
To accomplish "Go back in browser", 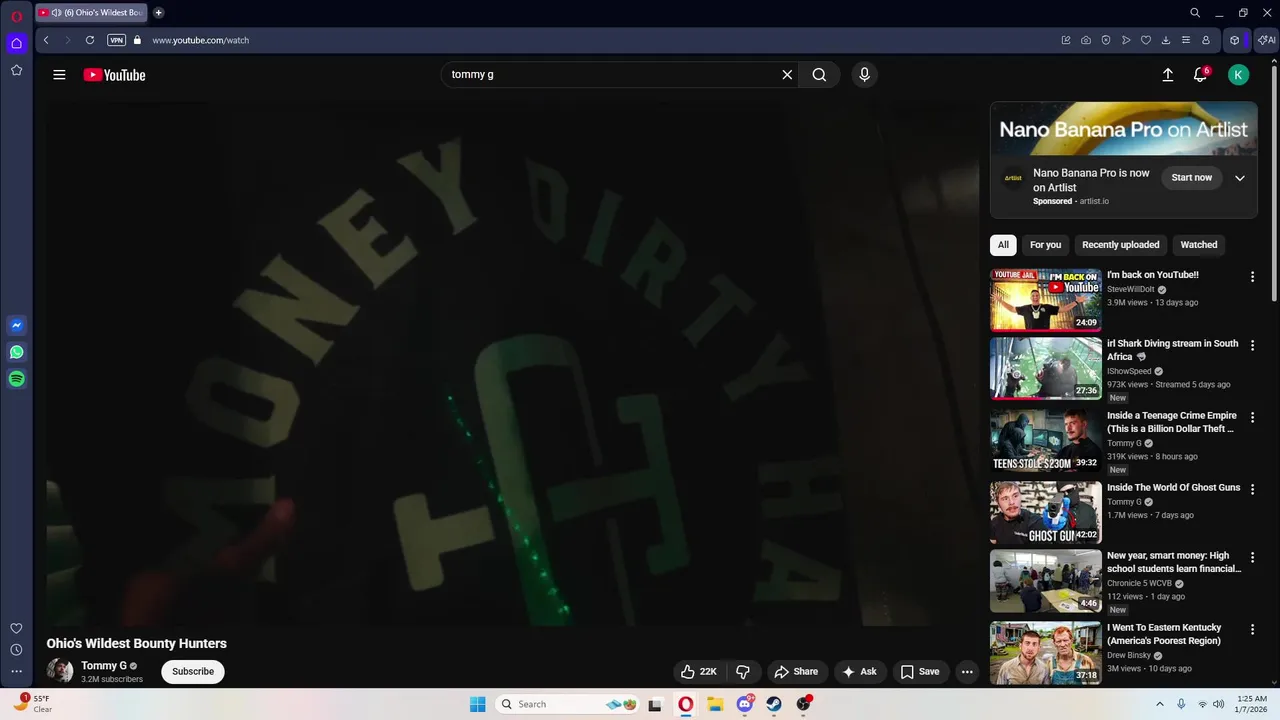I will click(x=46, y=40).
